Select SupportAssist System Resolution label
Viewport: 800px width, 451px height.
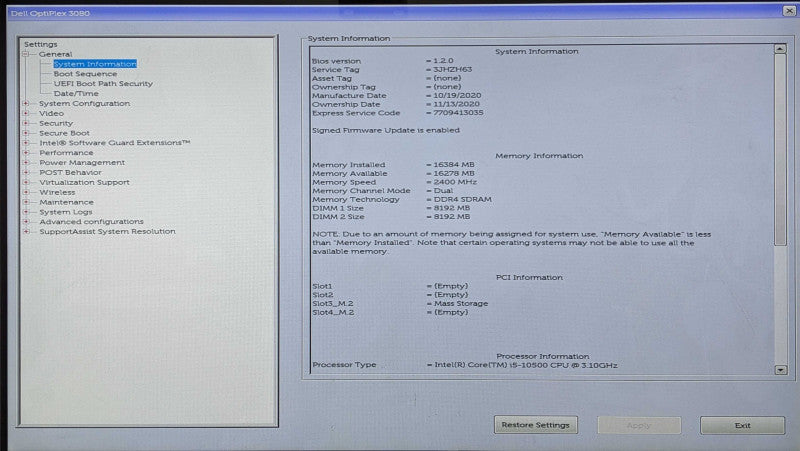[x=107, y=232]
